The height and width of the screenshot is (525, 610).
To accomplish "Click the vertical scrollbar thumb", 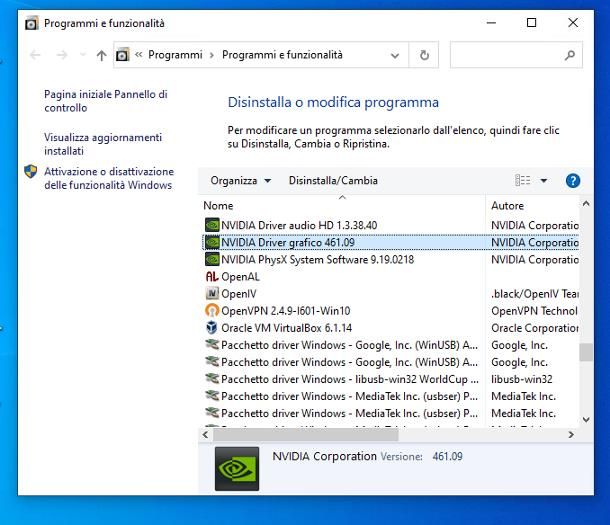I will coord(586,352).
